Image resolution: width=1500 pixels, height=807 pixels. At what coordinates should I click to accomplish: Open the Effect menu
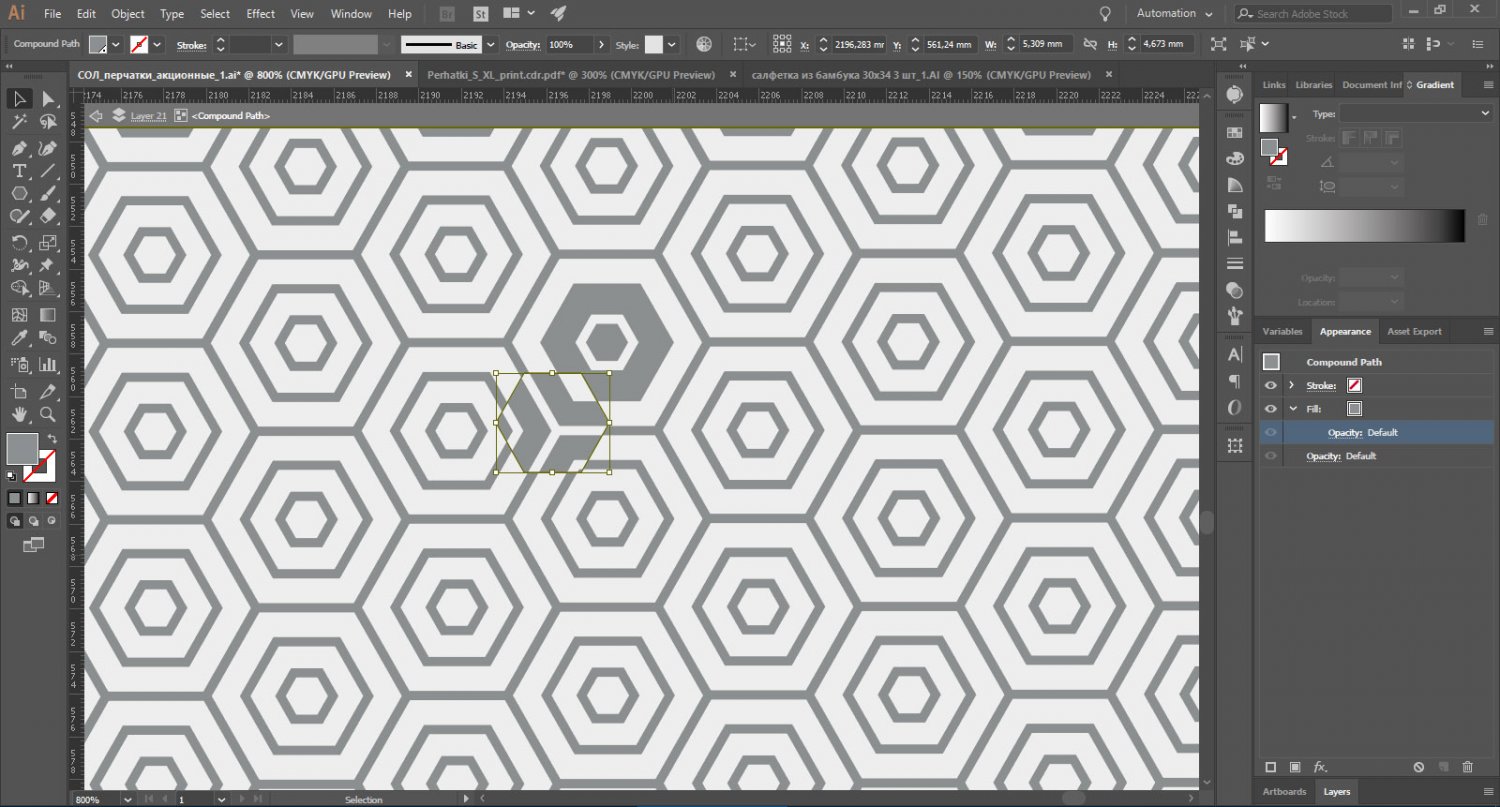260,14
